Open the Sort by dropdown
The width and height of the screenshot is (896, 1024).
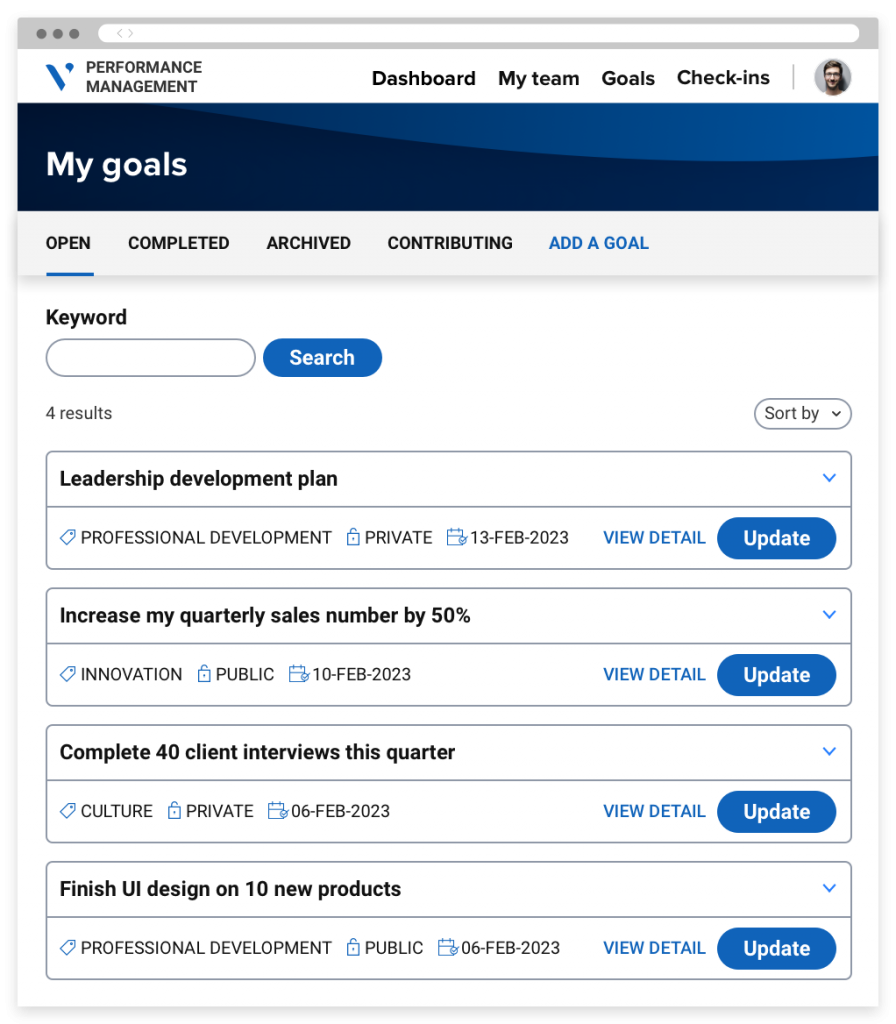802,413
